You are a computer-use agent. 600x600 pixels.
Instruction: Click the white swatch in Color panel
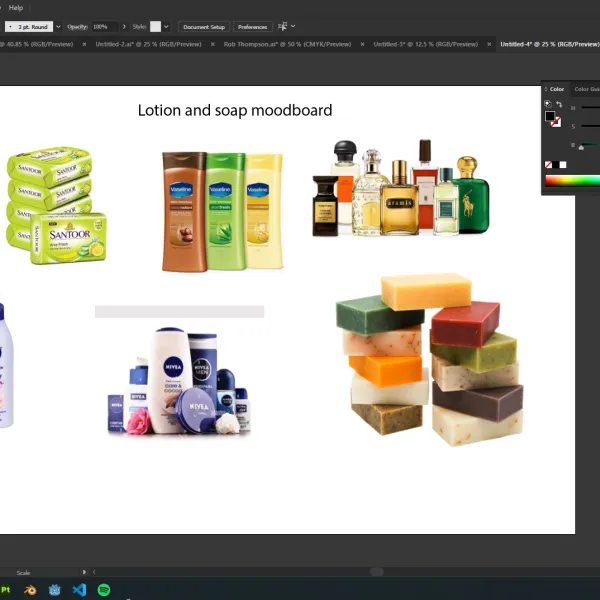pyautogui.click(x=563, y=165)
